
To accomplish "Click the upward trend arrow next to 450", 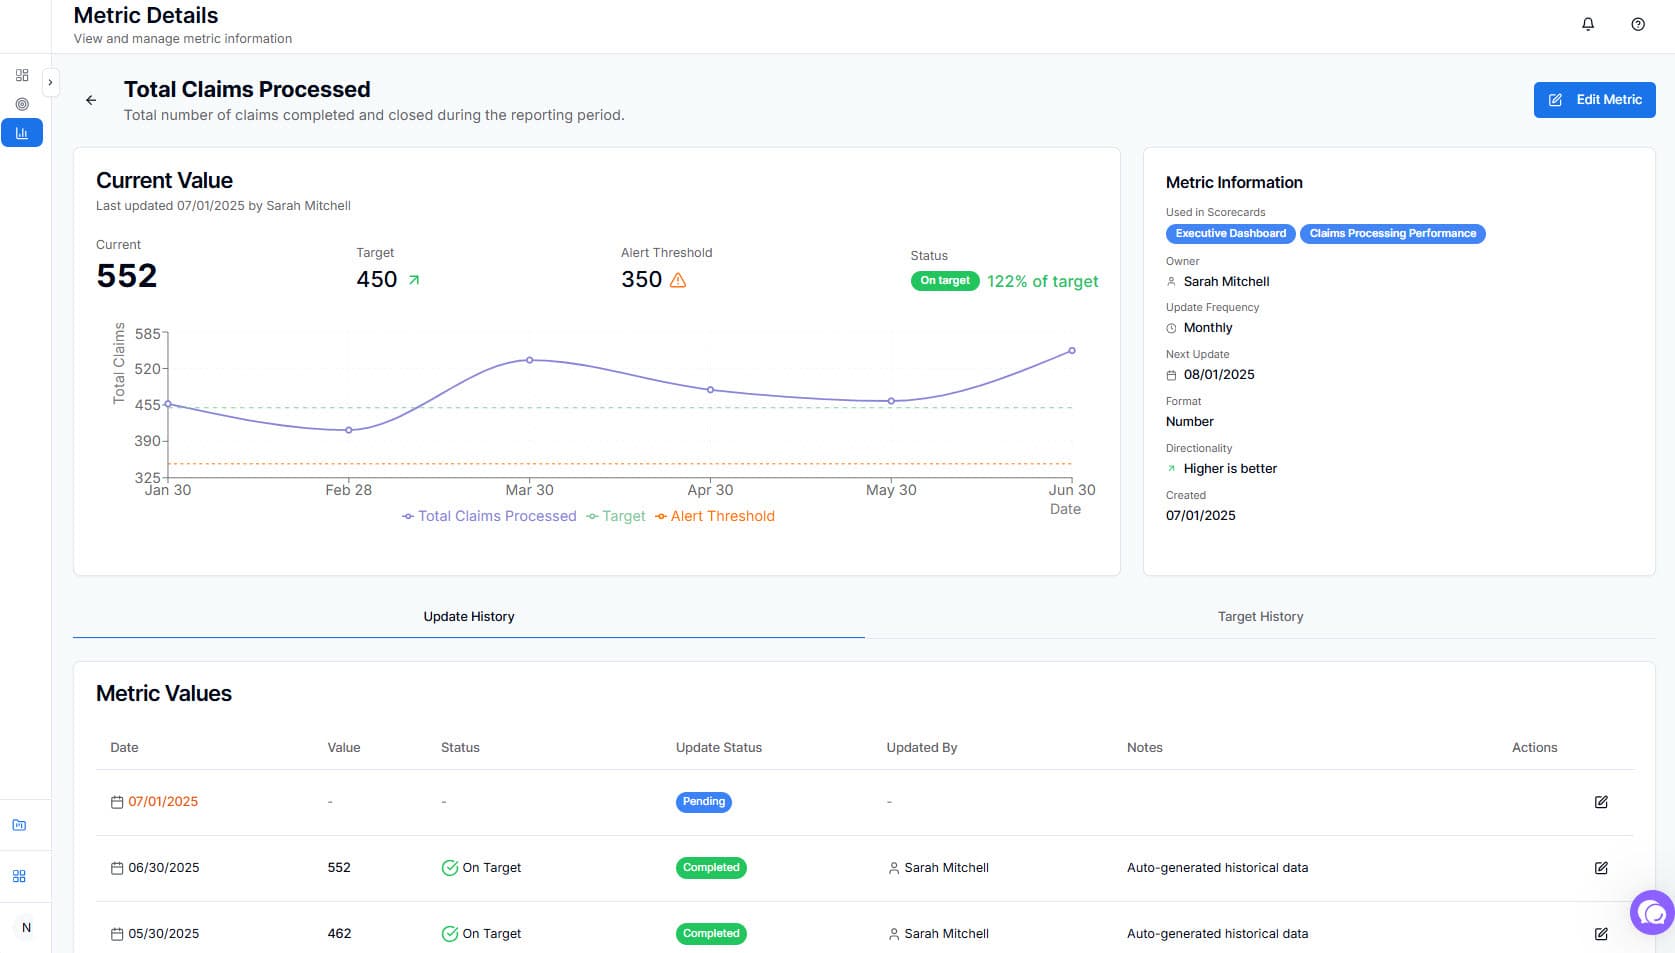I will point(411,280).
